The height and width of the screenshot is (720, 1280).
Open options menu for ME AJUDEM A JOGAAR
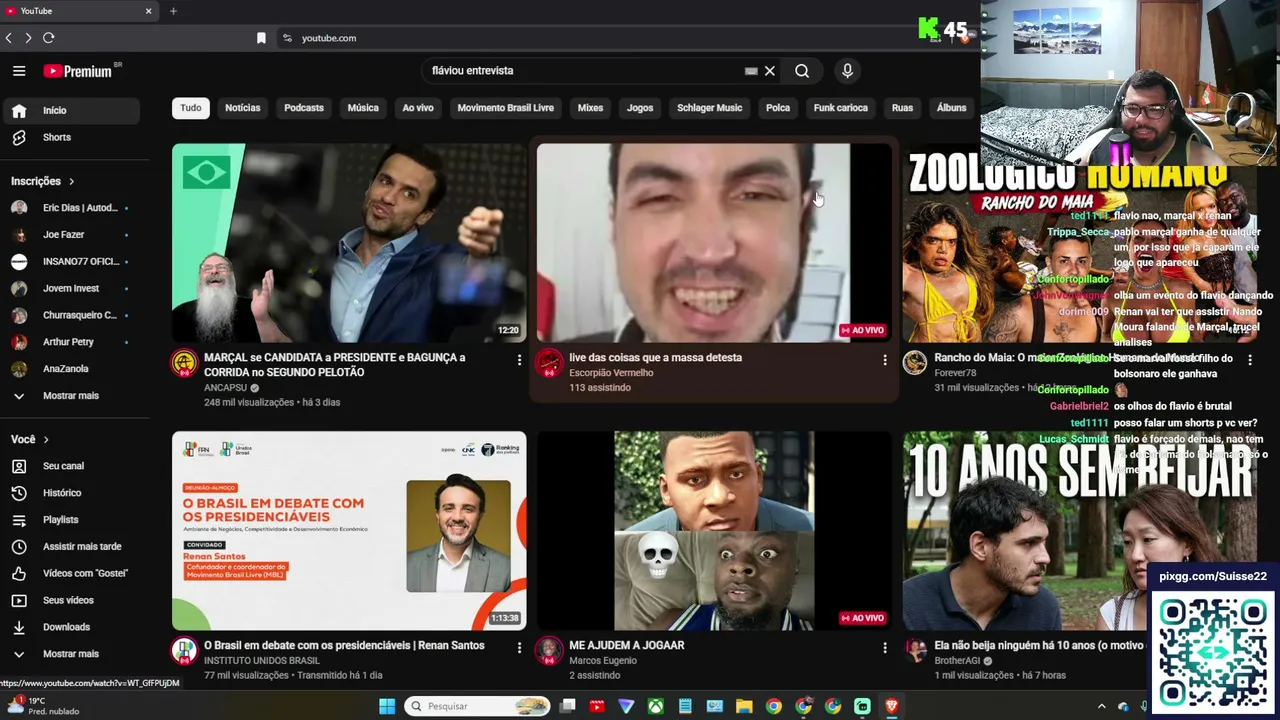885,647
